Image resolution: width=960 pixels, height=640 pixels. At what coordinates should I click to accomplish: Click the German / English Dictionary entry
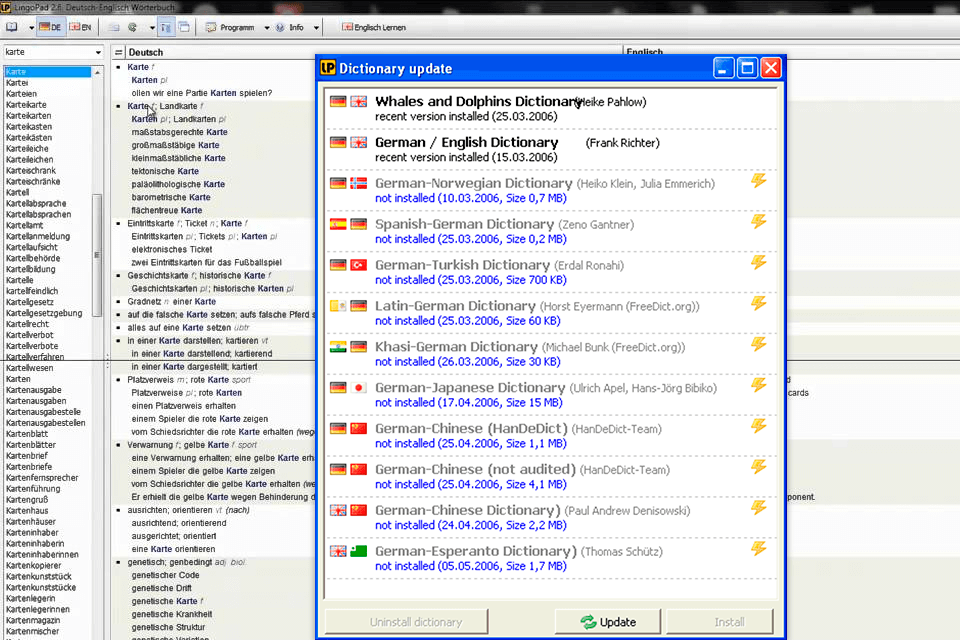551,149
